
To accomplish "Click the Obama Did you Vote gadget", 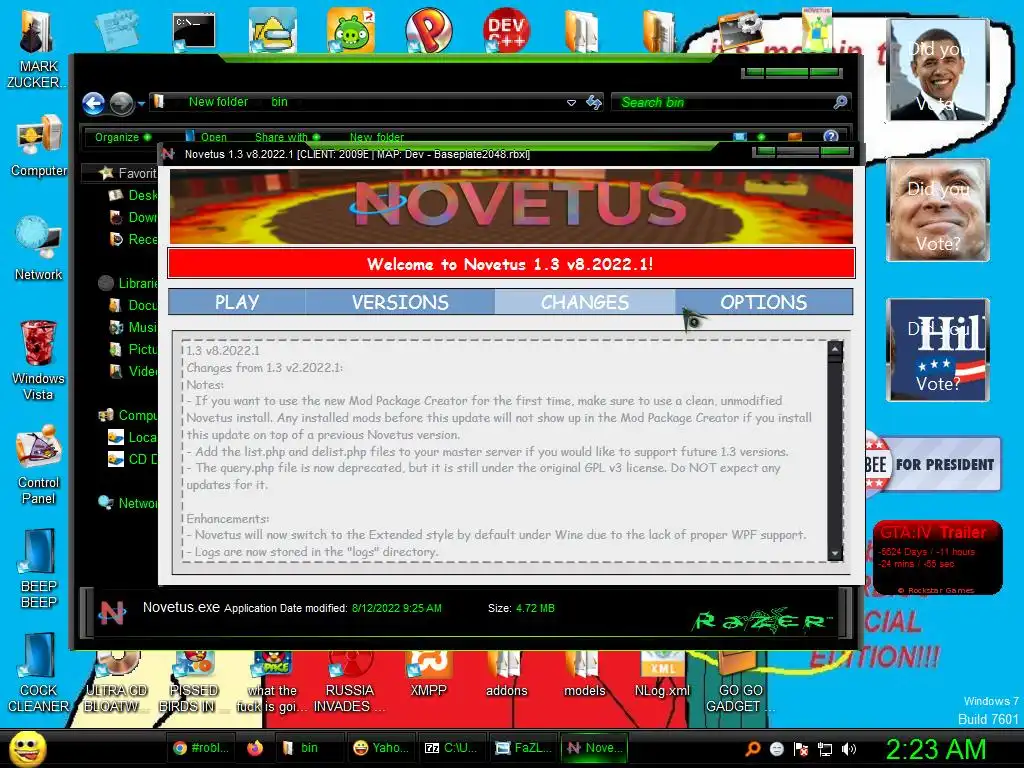I will [938, 70].
